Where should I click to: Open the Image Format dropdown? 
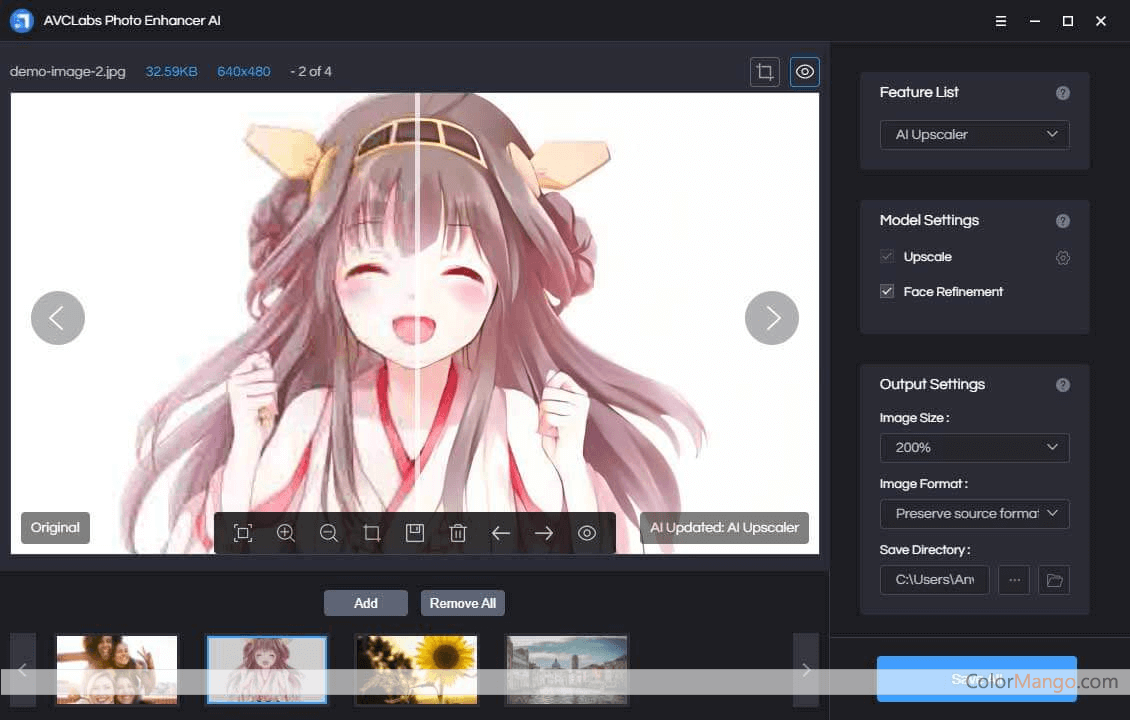[x=974, y=514]
